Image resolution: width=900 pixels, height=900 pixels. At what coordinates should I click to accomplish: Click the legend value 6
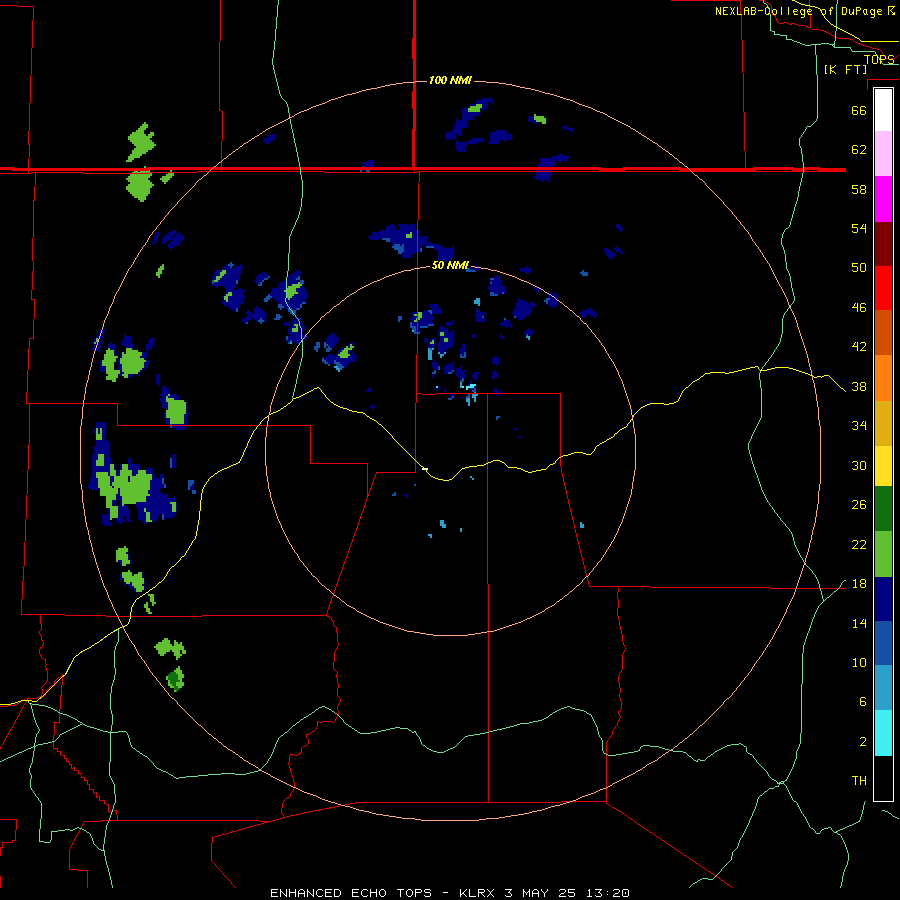pyautogui.click(x=862, y=701)
